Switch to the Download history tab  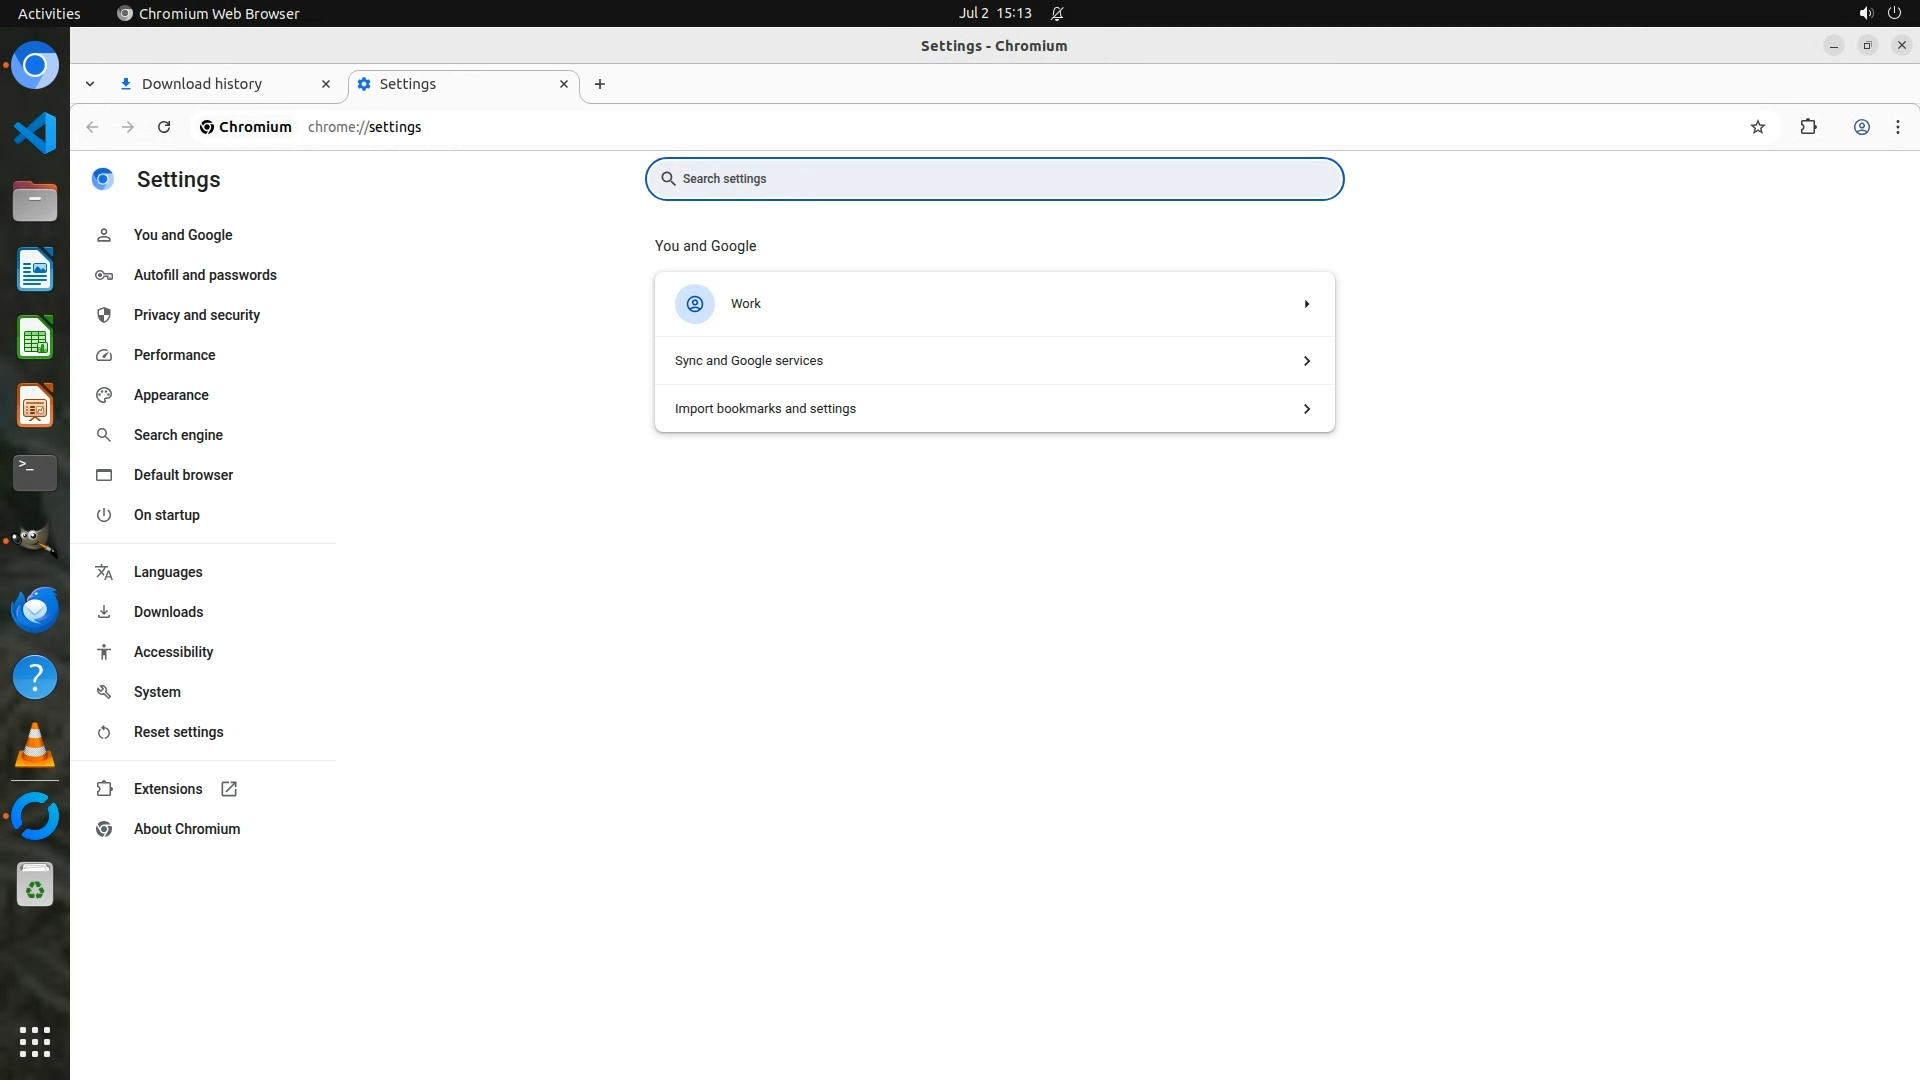pyautogui.click(x=202, y=84)
